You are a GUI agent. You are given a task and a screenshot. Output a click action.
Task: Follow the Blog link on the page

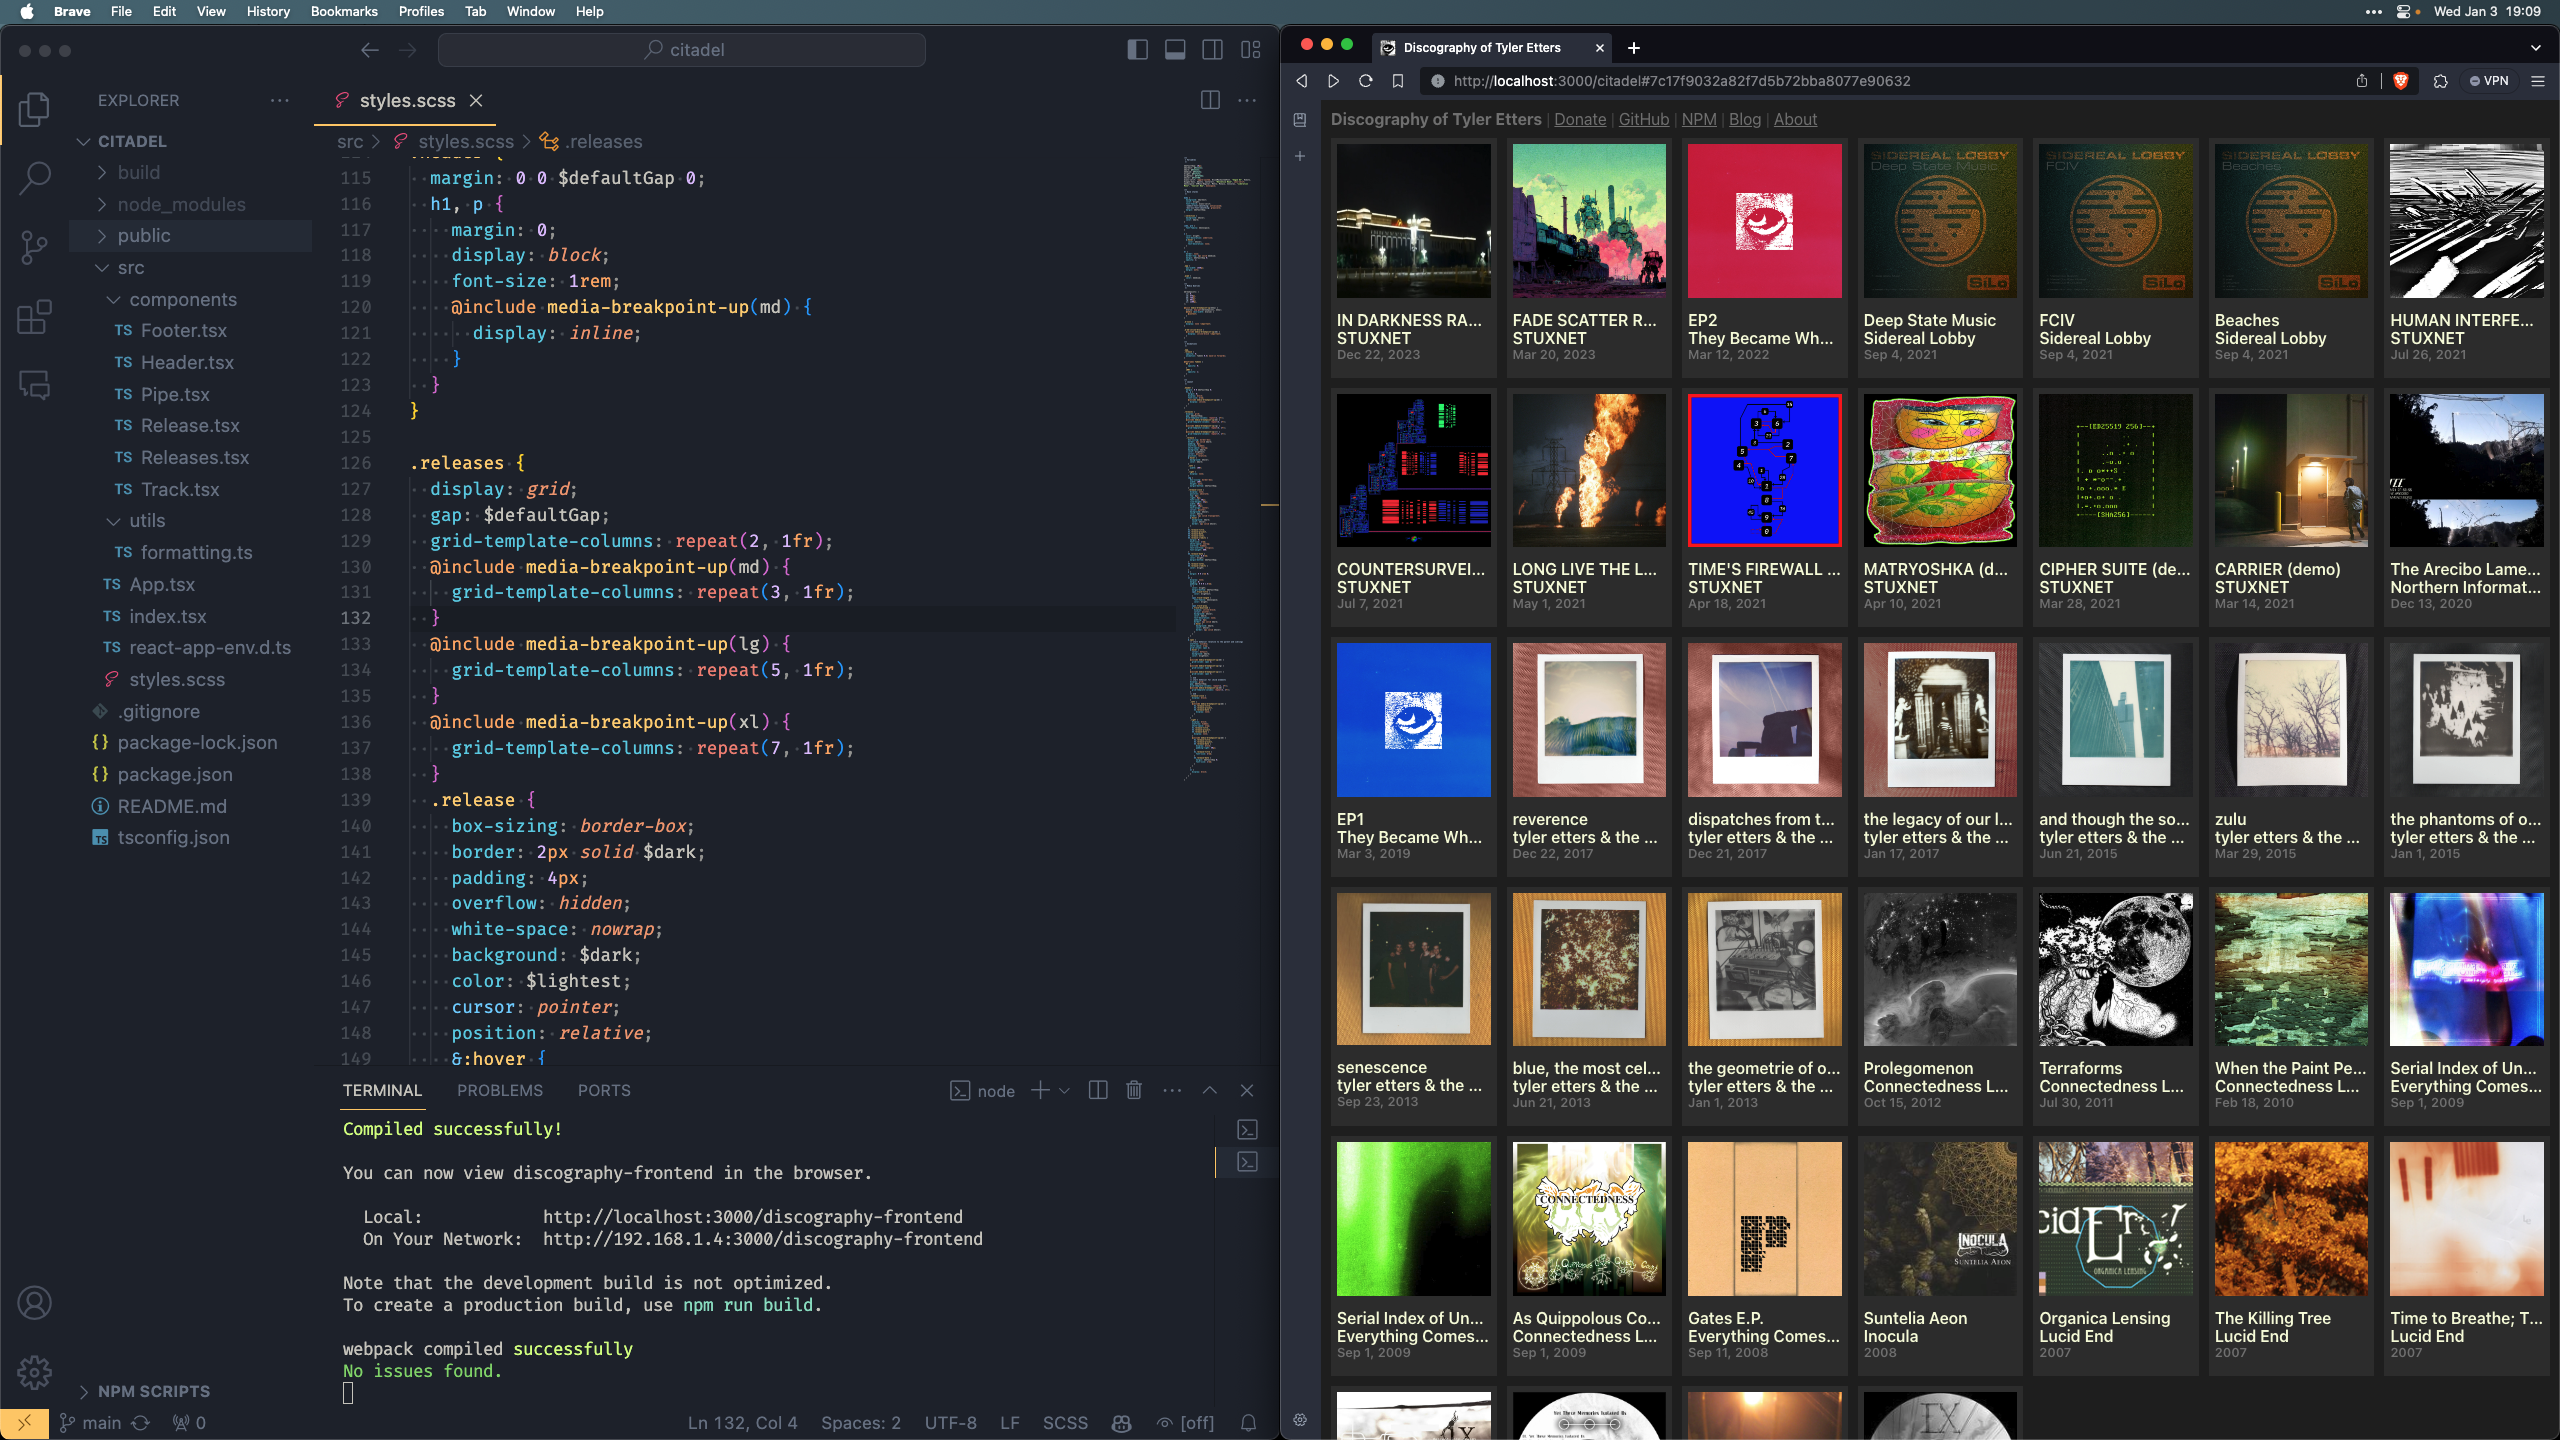(x=1745, y=119)
